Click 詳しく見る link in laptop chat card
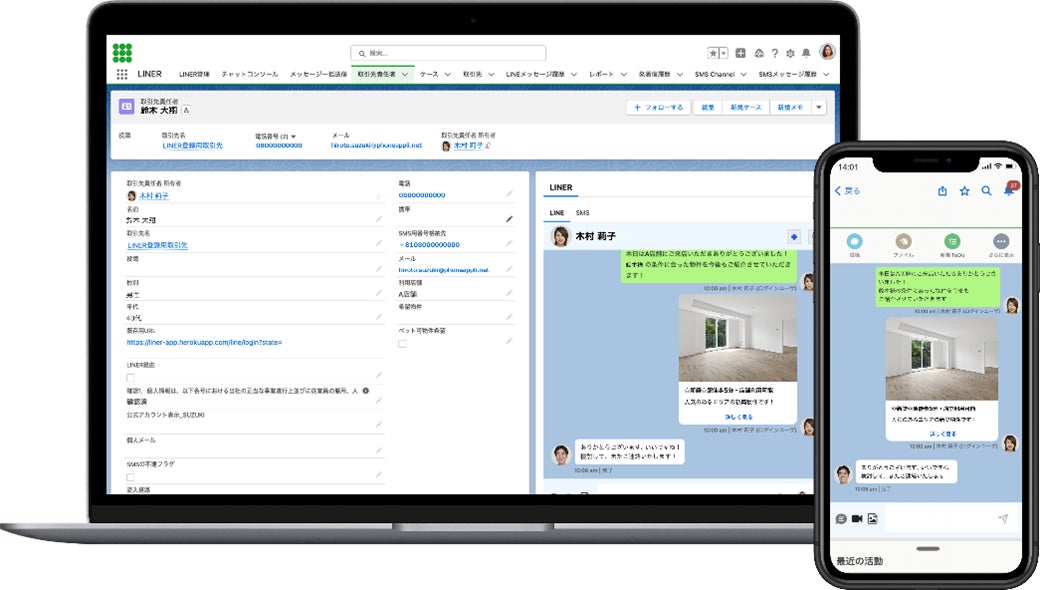1040x590 pixels. 738,417
